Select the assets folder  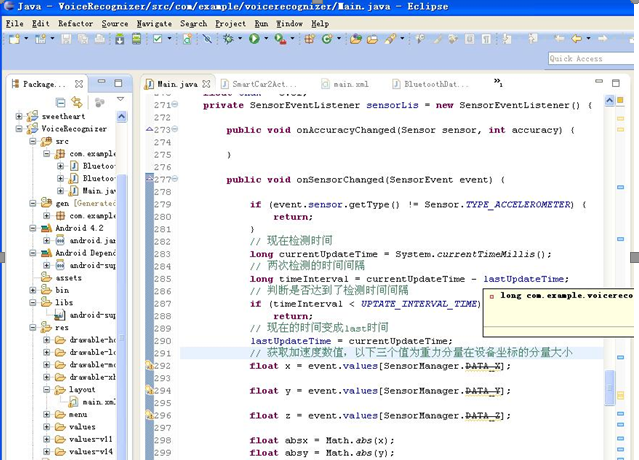tap(62, 278)
